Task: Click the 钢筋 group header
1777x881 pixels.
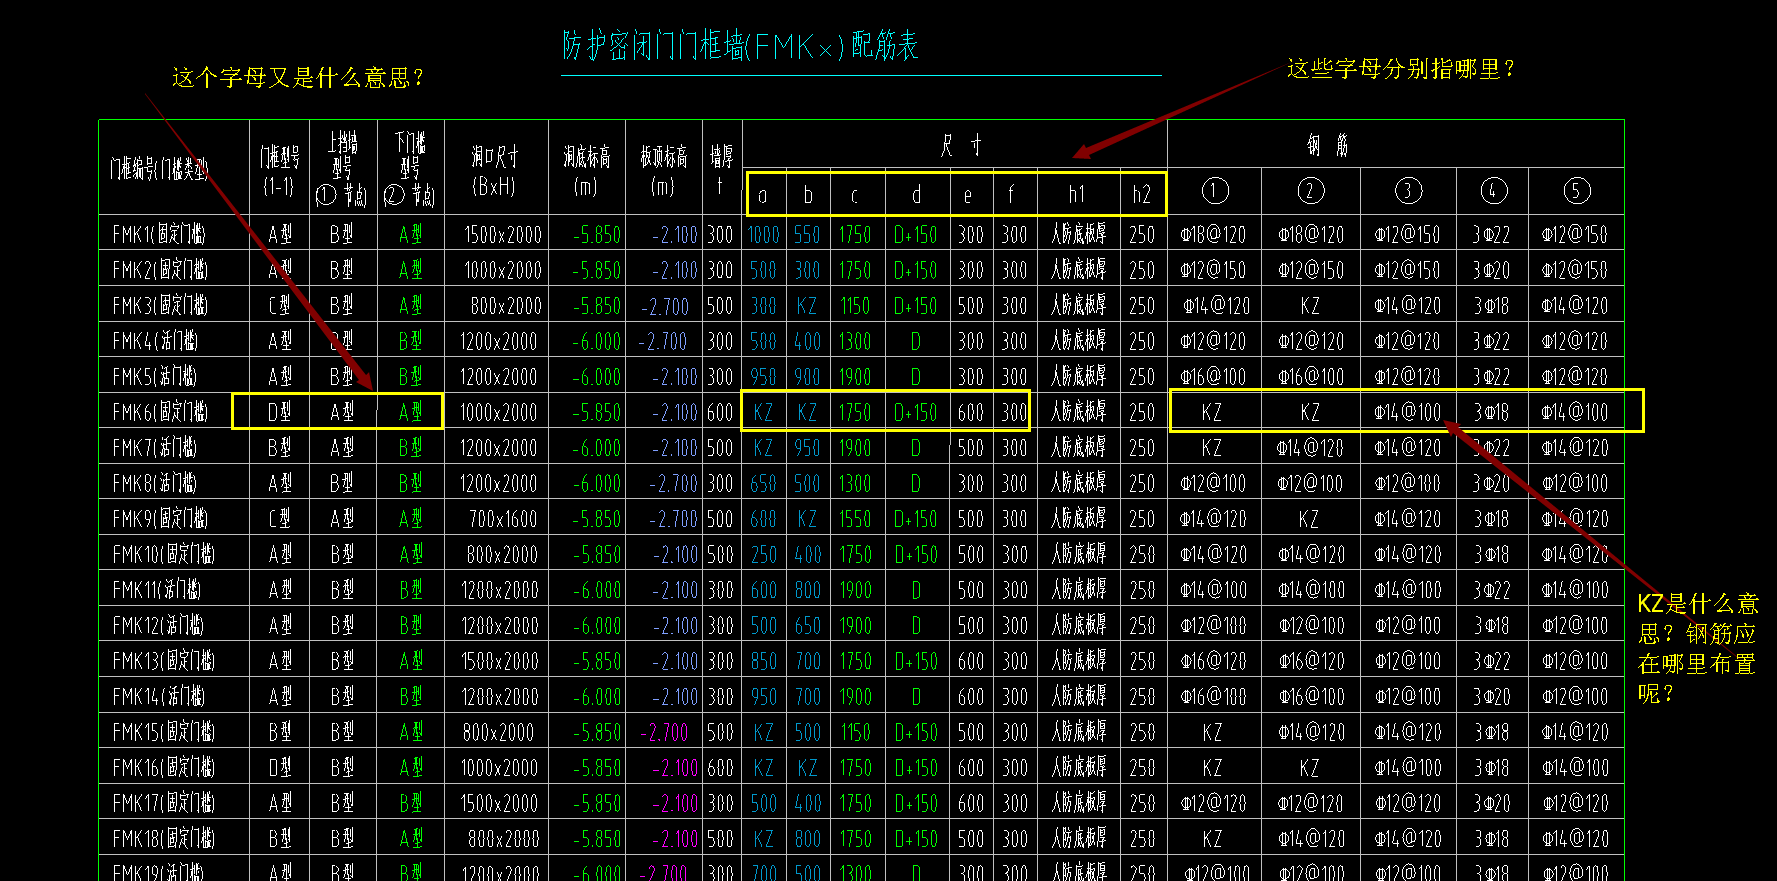Action: coord(1327,145)
